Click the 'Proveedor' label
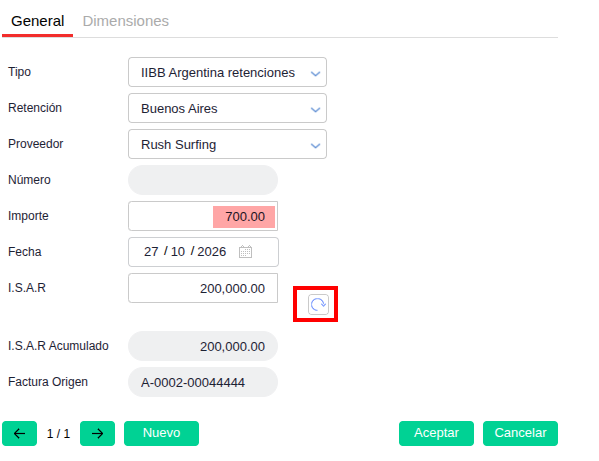The height and width of the screenshot is (461, 599). [36, 144]
